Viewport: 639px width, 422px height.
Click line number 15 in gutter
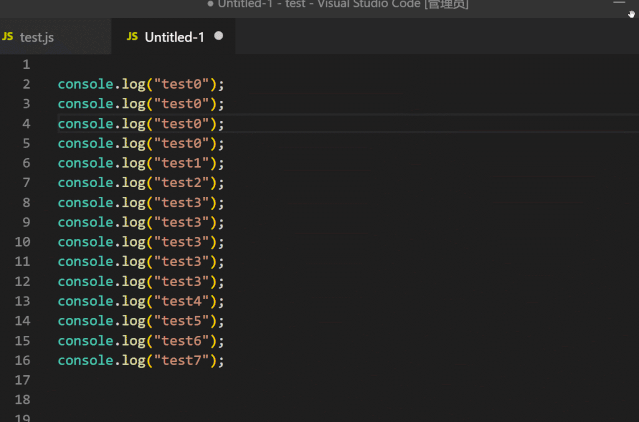tap(22, 341)
